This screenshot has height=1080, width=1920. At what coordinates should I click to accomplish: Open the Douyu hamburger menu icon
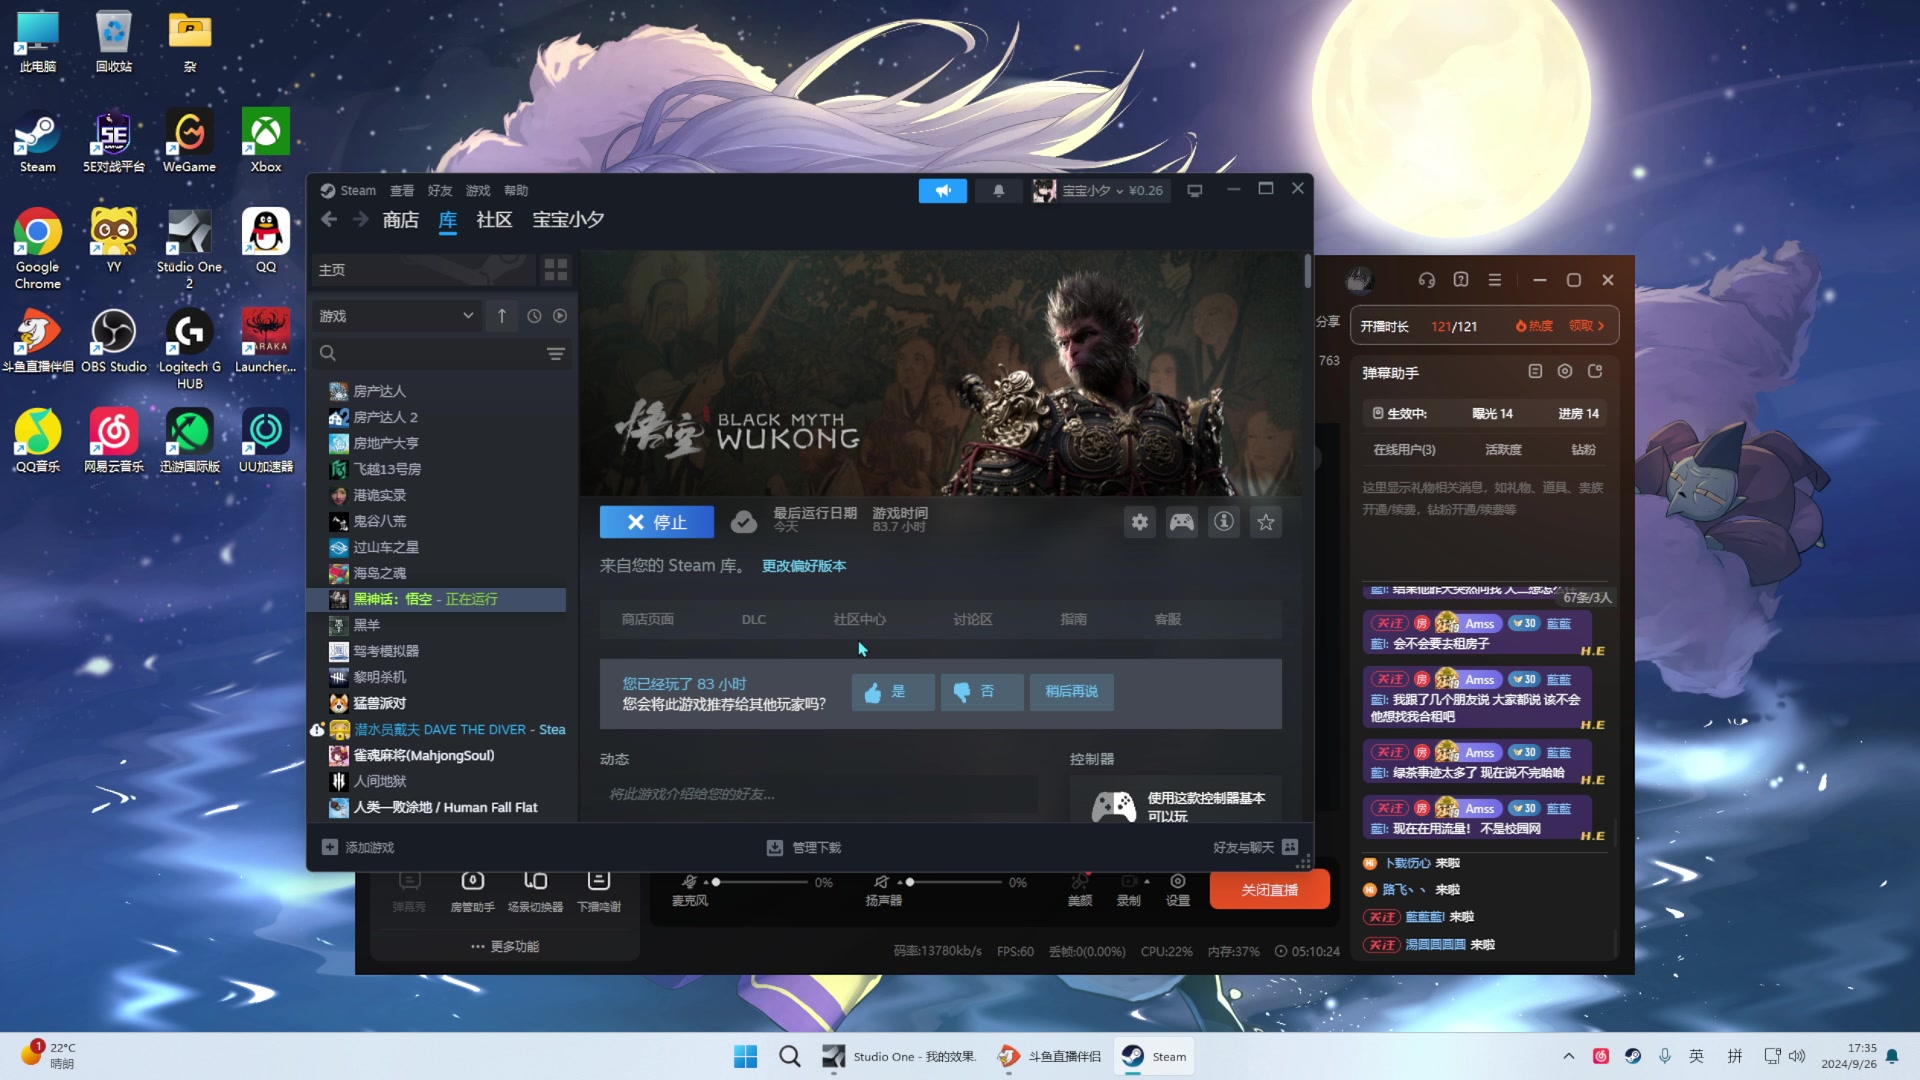coord(1495,280)
